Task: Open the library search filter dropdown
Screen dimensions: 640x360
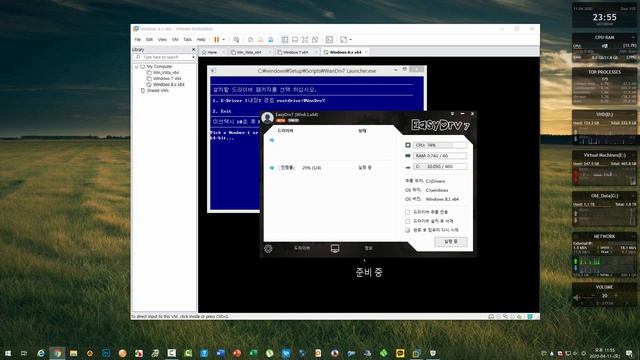Action: [x=193, y=57]
